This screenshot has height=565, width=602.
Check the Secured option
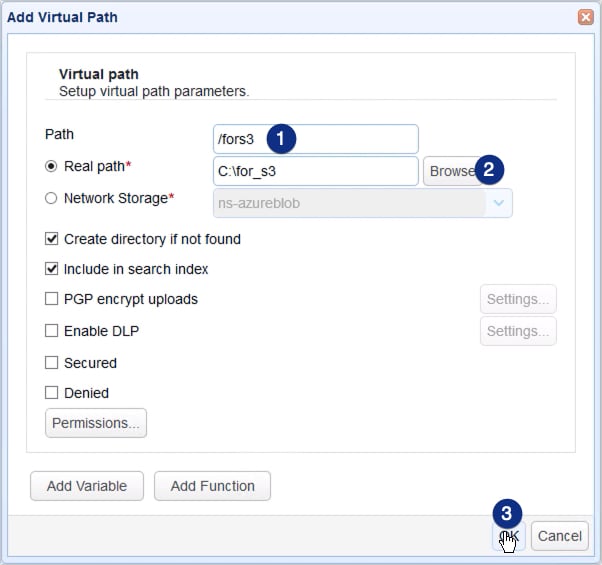(52, 363)
